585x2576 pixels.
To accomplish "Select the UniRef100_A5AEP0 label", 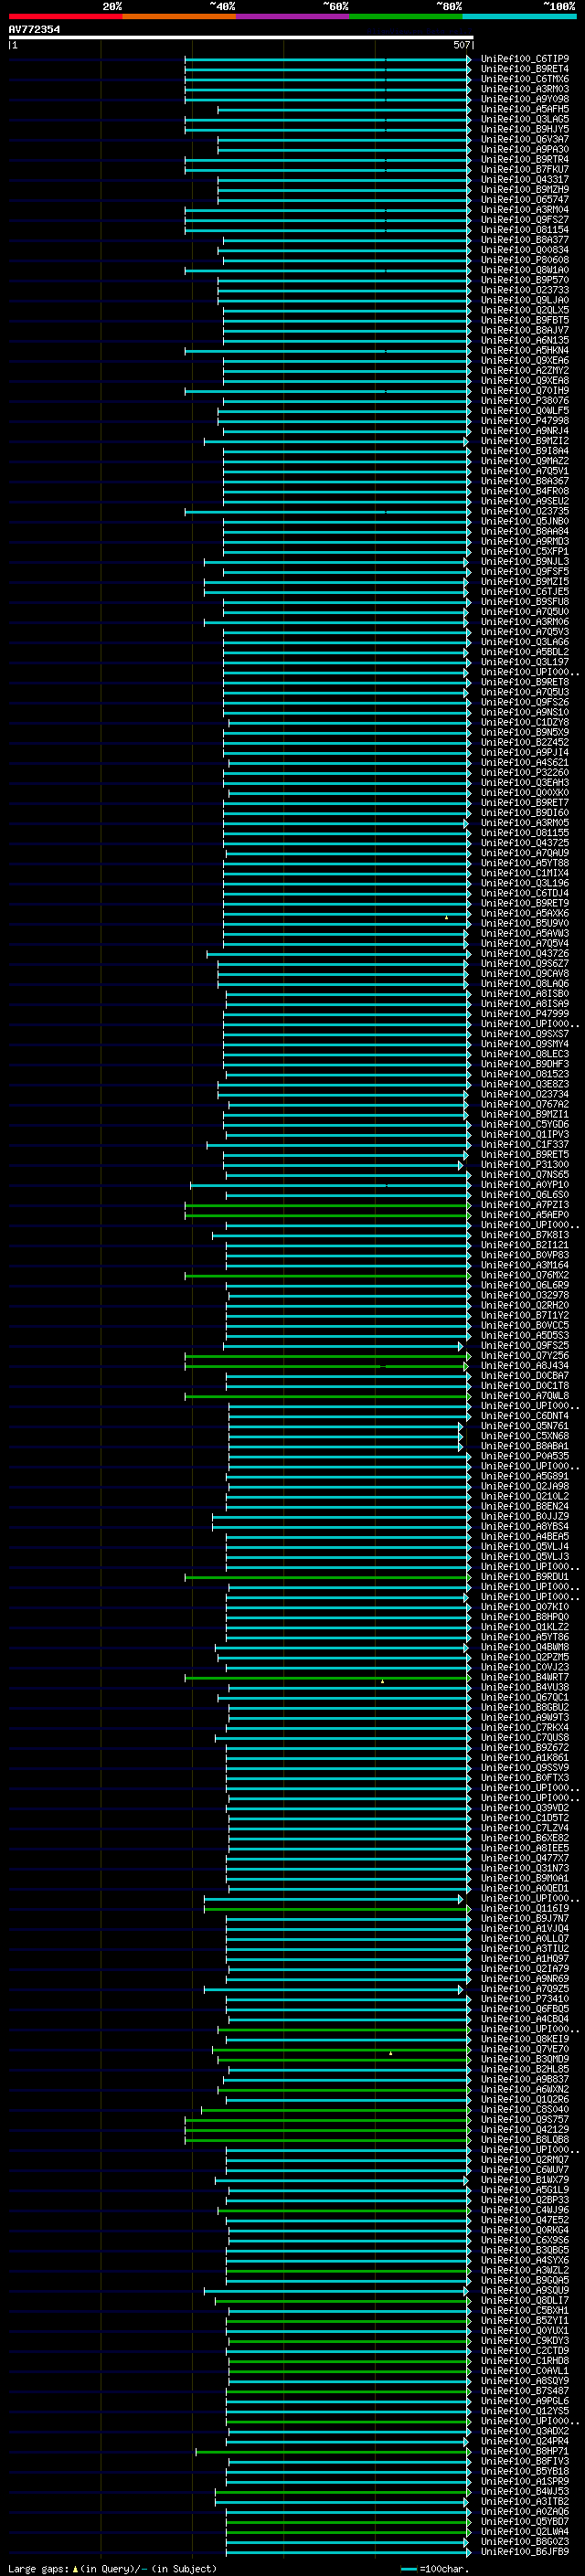I will click(524, 1215).
